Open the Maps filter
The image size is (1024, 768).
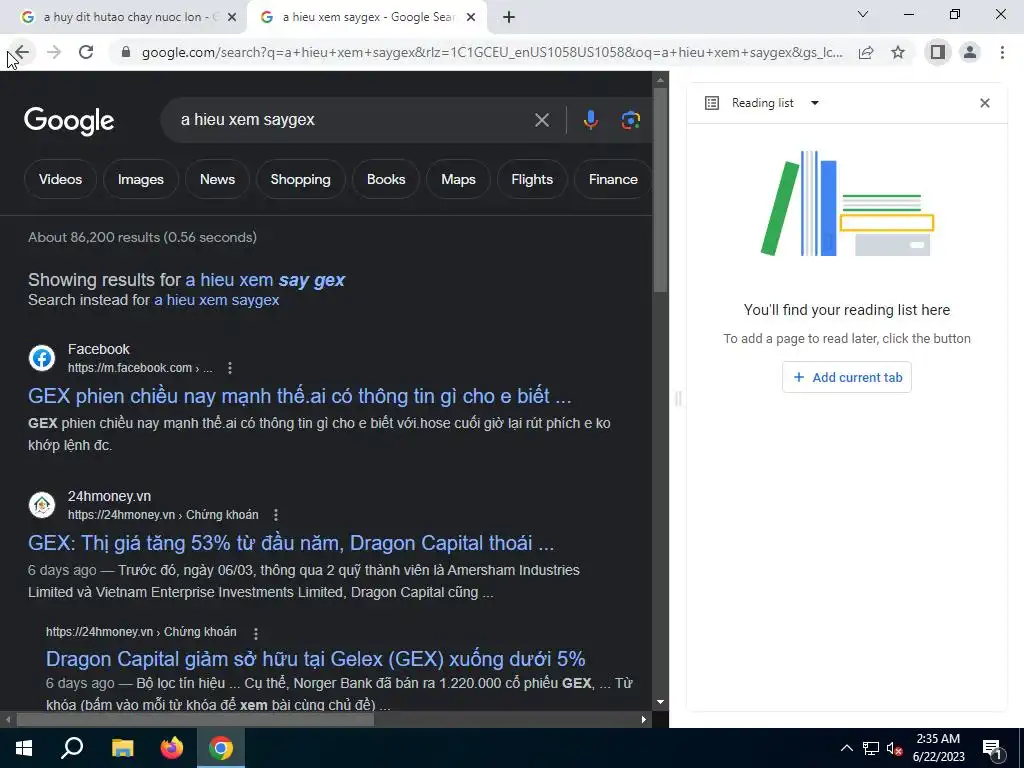coord(458,180)
